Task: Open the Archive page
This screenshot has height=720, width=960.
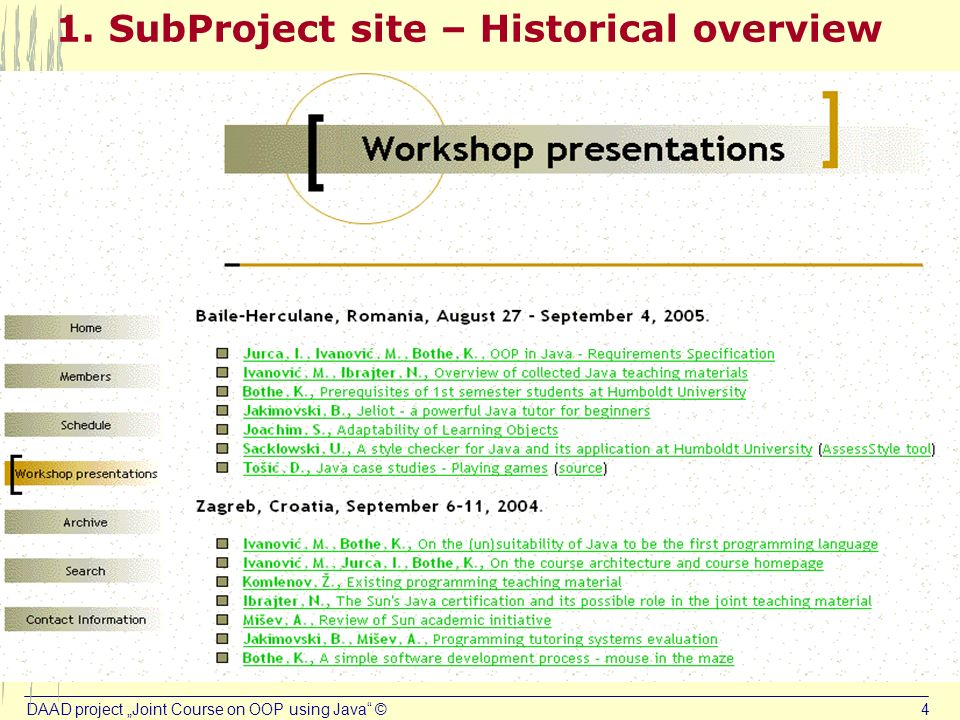Action: click(83, 522)
